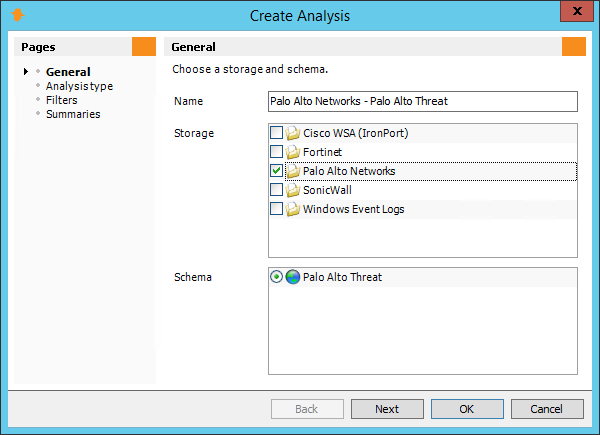The image size is (600, 435).
Task: Cancel the Create Analysis dialog
Action: coord(547,409)
